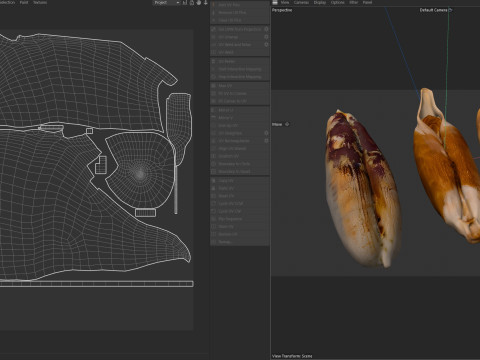The height and width of the screenshot is (360, 480).
Task: Click the Cycle UV CCW command
Action: (x=240, y=204)
